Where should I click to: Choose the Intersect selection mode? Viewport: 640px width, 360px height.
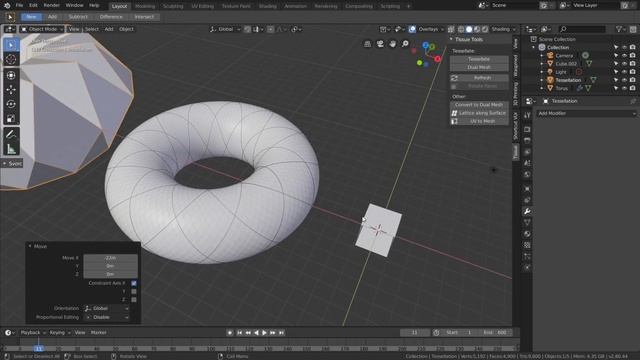[x=144, y=17]
